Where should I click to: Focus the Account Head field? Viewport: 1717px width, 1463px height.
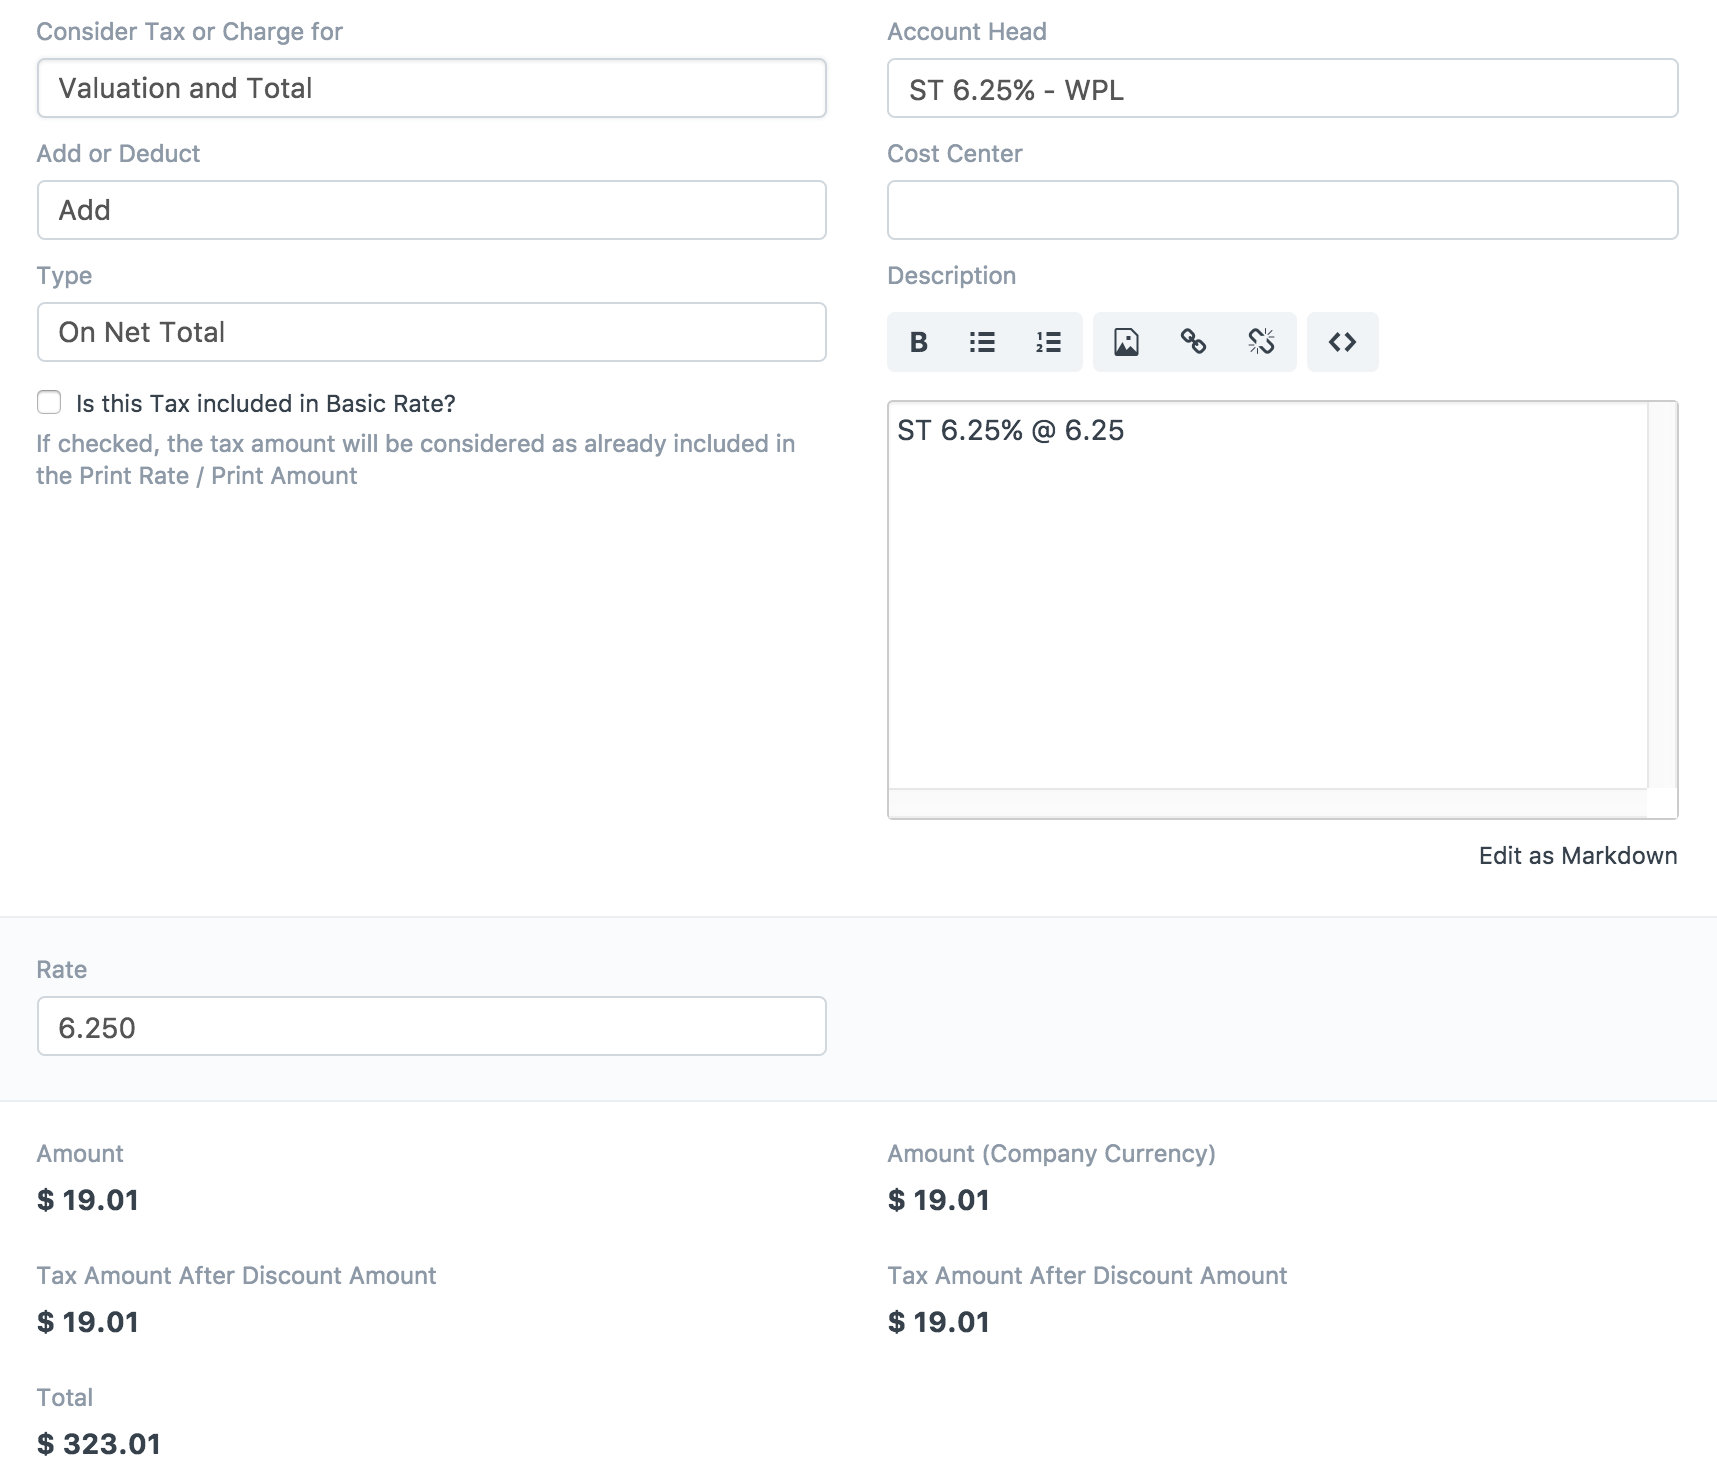(1281, 89)
